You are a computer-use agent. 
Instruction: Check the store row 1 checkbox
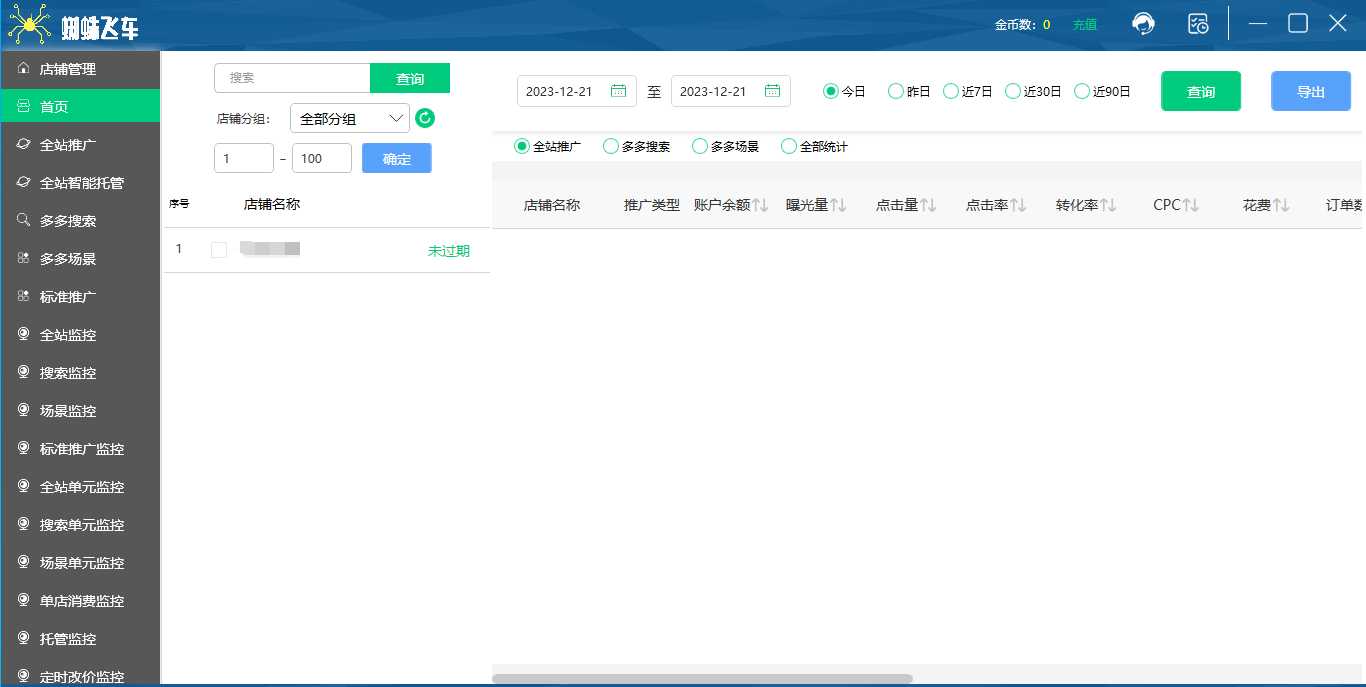click(x=219, y=250)
